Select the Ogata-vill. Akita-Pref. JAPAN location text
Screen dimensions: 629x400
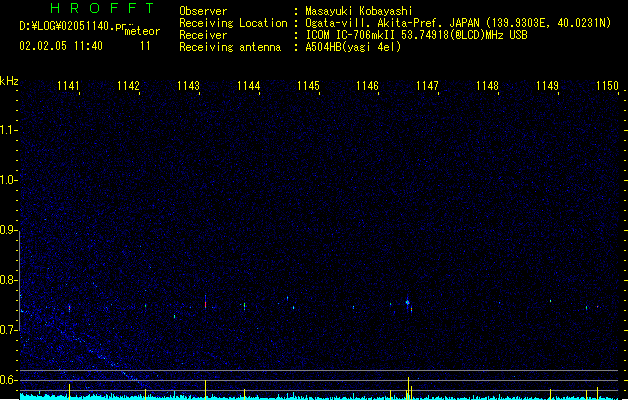(x=392, y=23)
